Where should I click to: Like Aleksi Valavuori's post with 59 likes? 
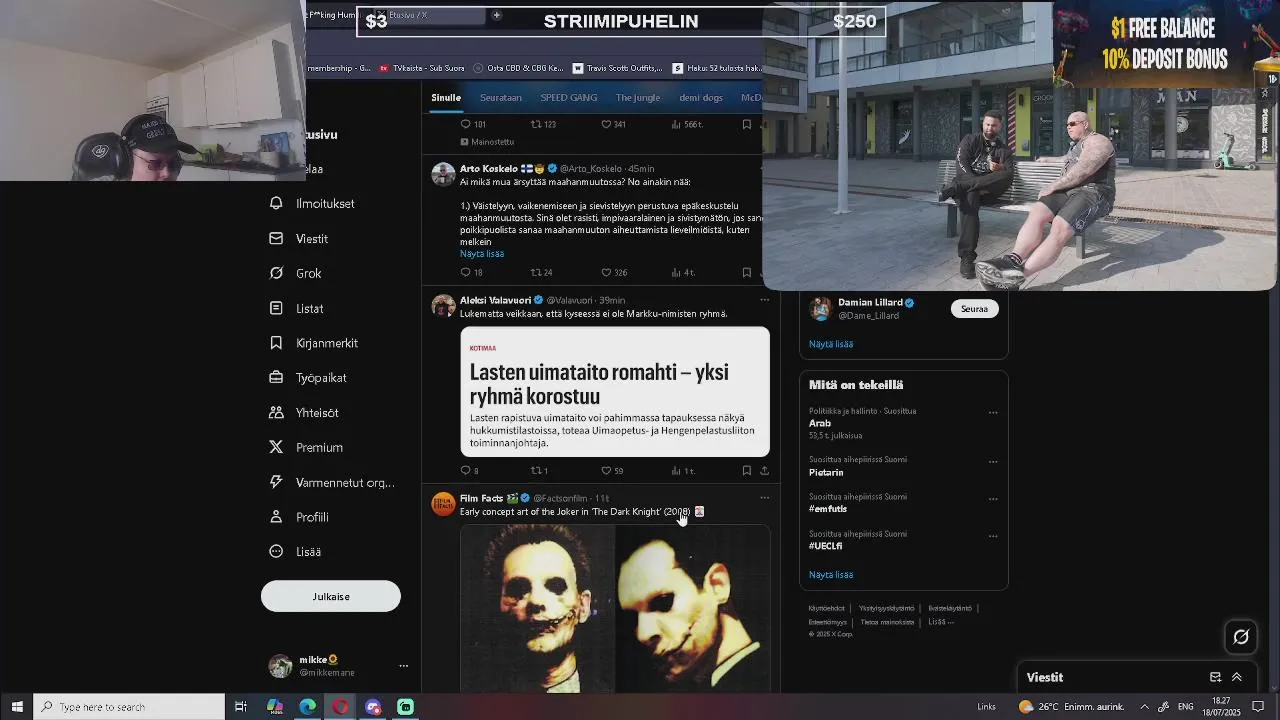606,470
